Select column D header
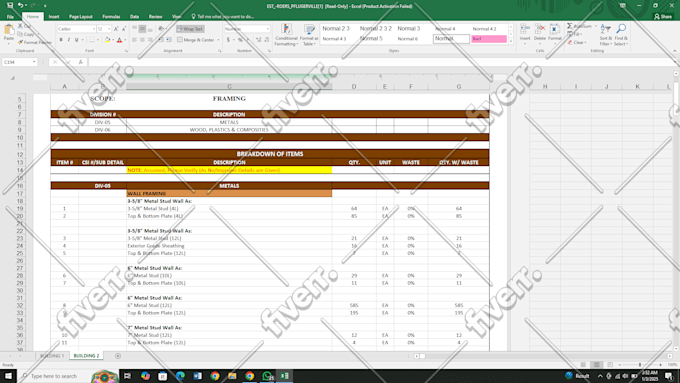Image resolution: width=680 pixels, height=383 pixels. coord(354,87)
